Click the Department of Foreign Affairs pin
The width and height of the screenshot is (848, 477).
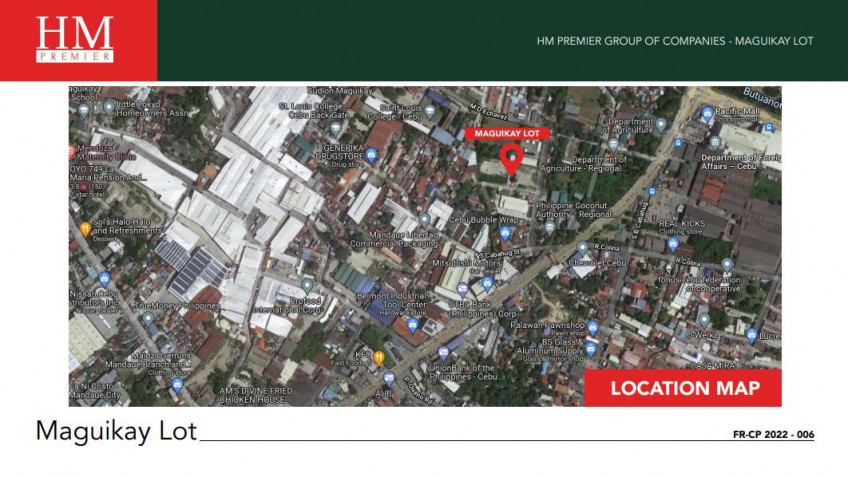pos(715,142)
